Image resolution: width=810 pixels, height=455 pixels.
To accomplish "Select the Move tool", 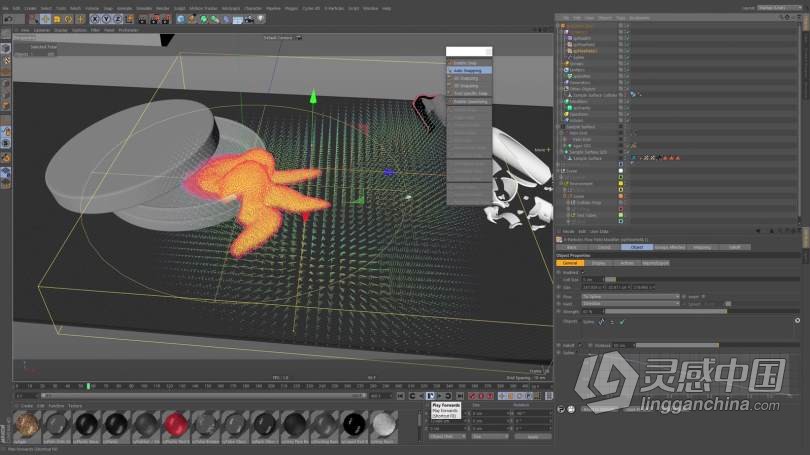I will [45, 19].
